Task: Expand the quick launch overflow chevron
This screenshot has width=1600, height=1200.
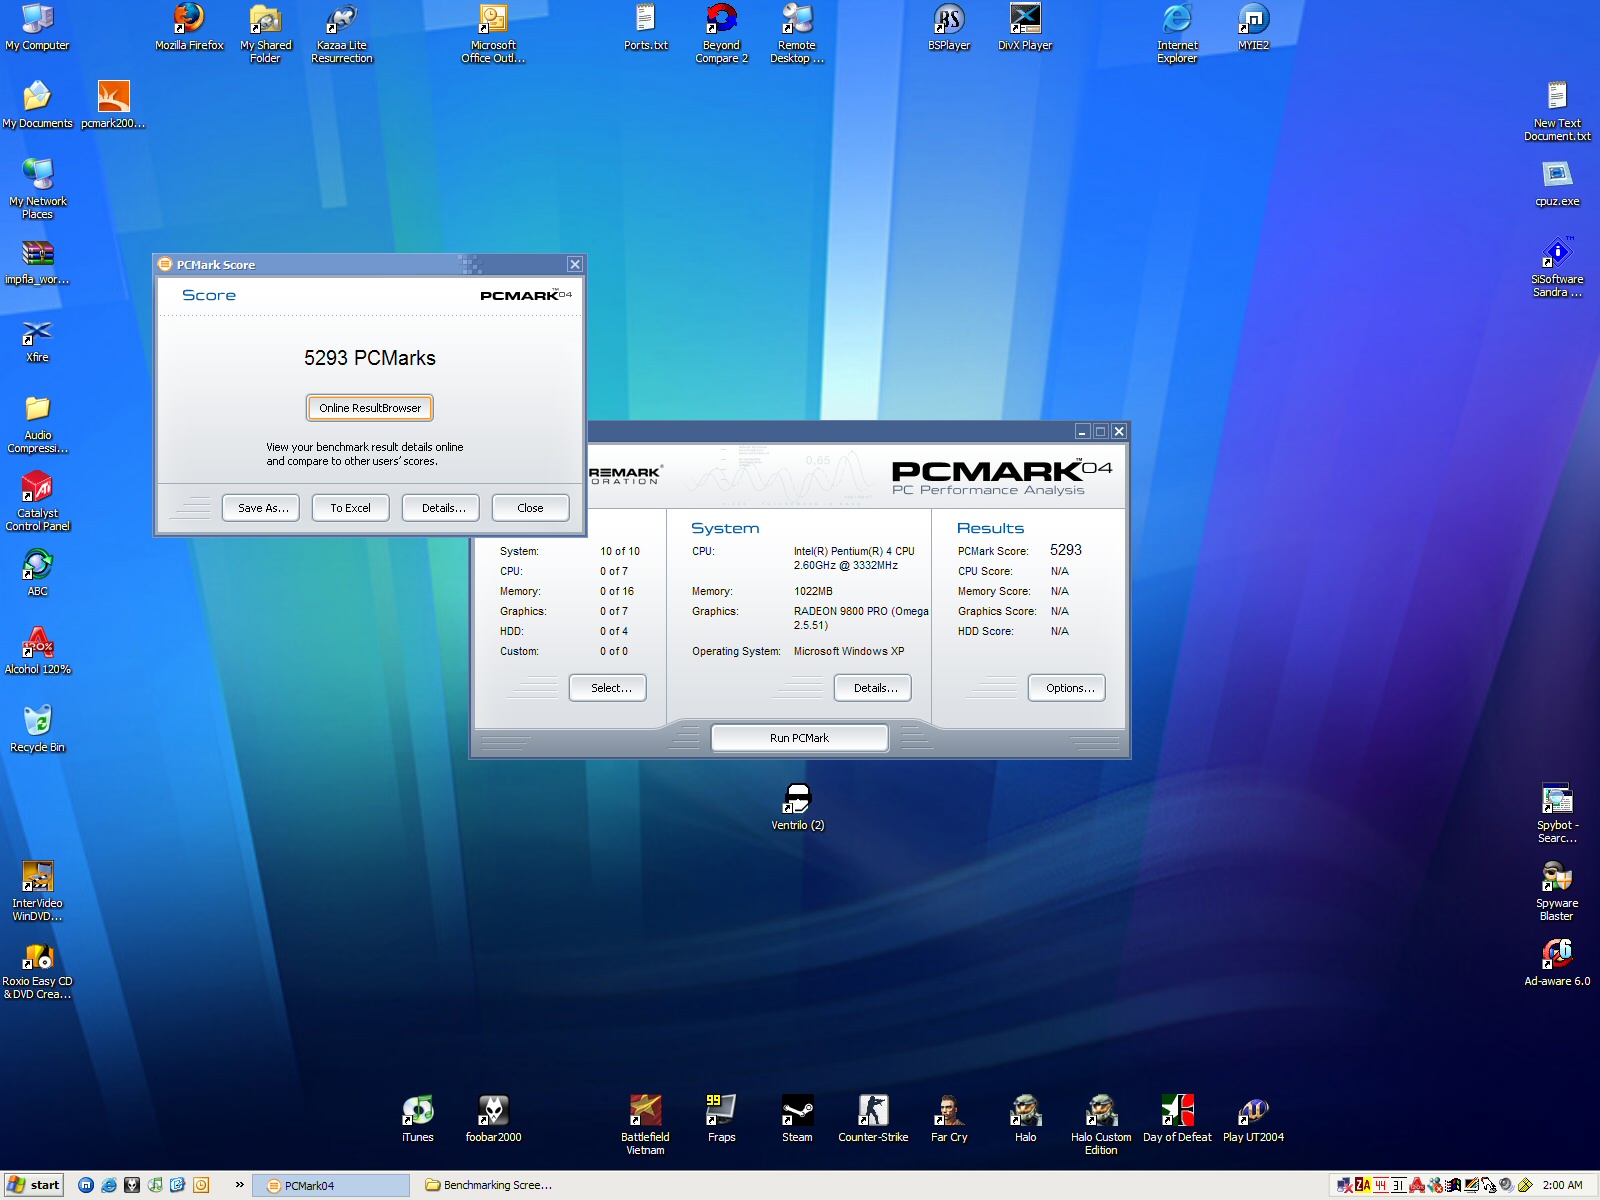Action: [x=240, y=1185]
